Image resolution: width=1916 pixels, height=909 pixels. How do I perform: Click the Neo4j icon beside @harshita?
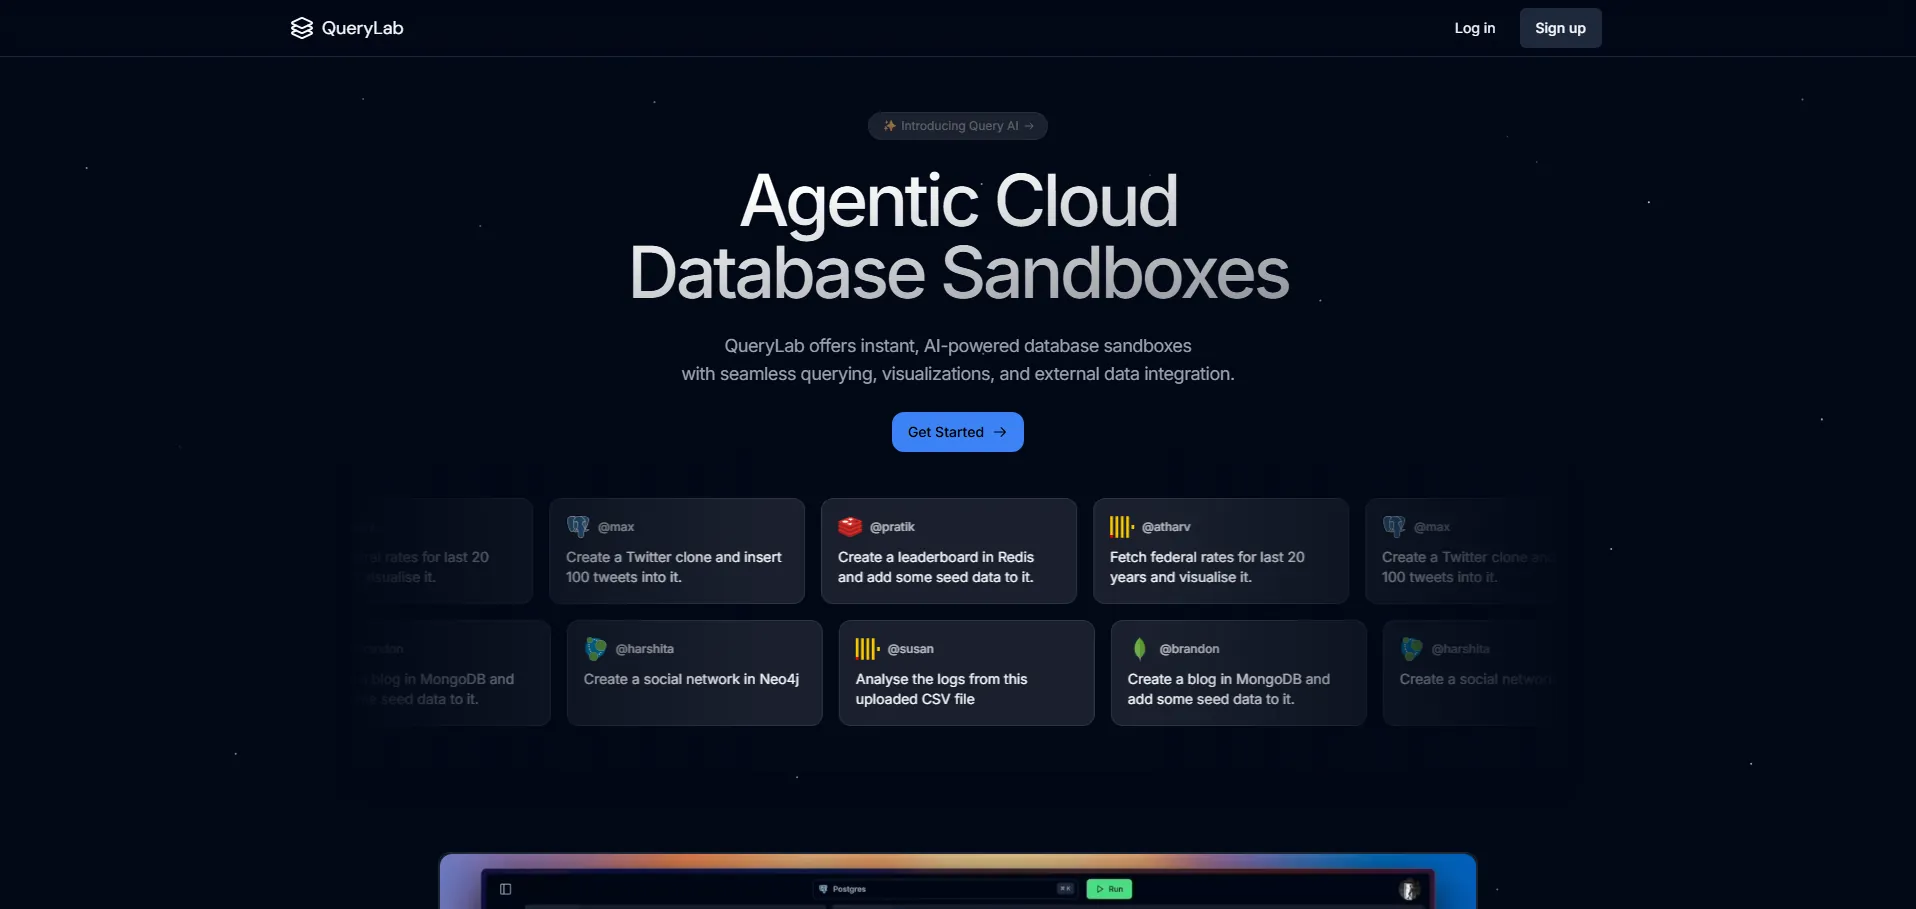(x=596, y=648)
